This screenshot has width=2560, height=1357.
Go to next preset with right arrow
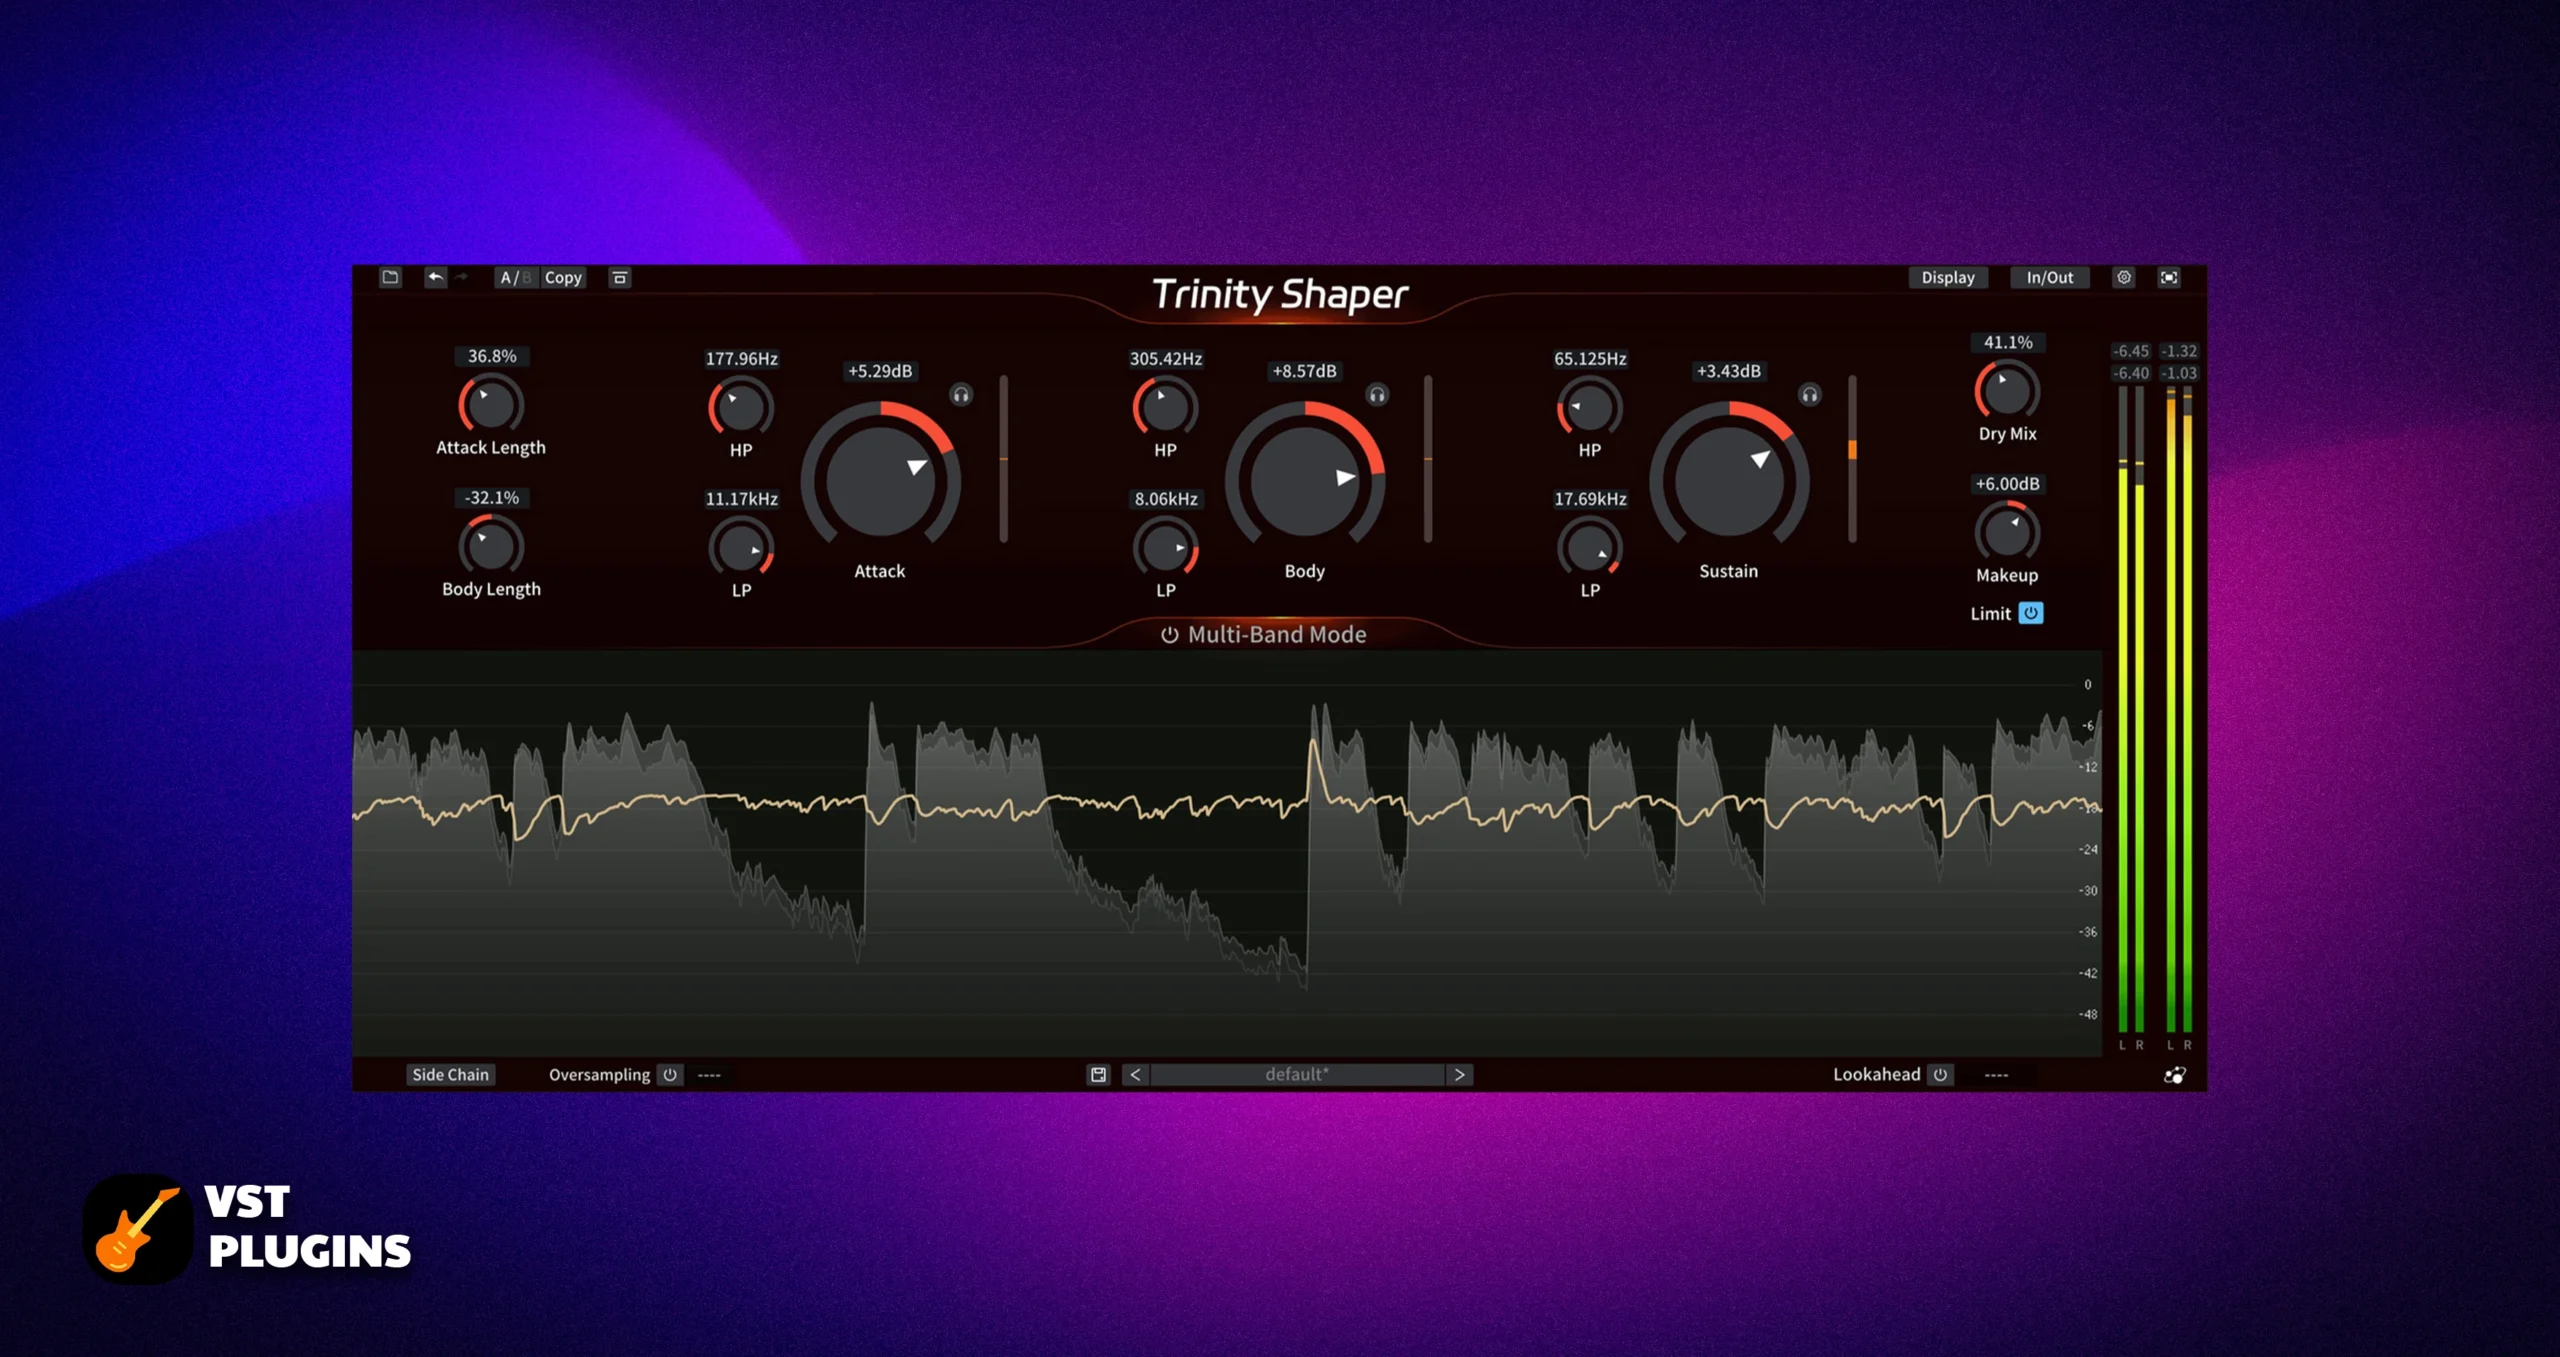pyautogui.click(x=1460, y=1074)
